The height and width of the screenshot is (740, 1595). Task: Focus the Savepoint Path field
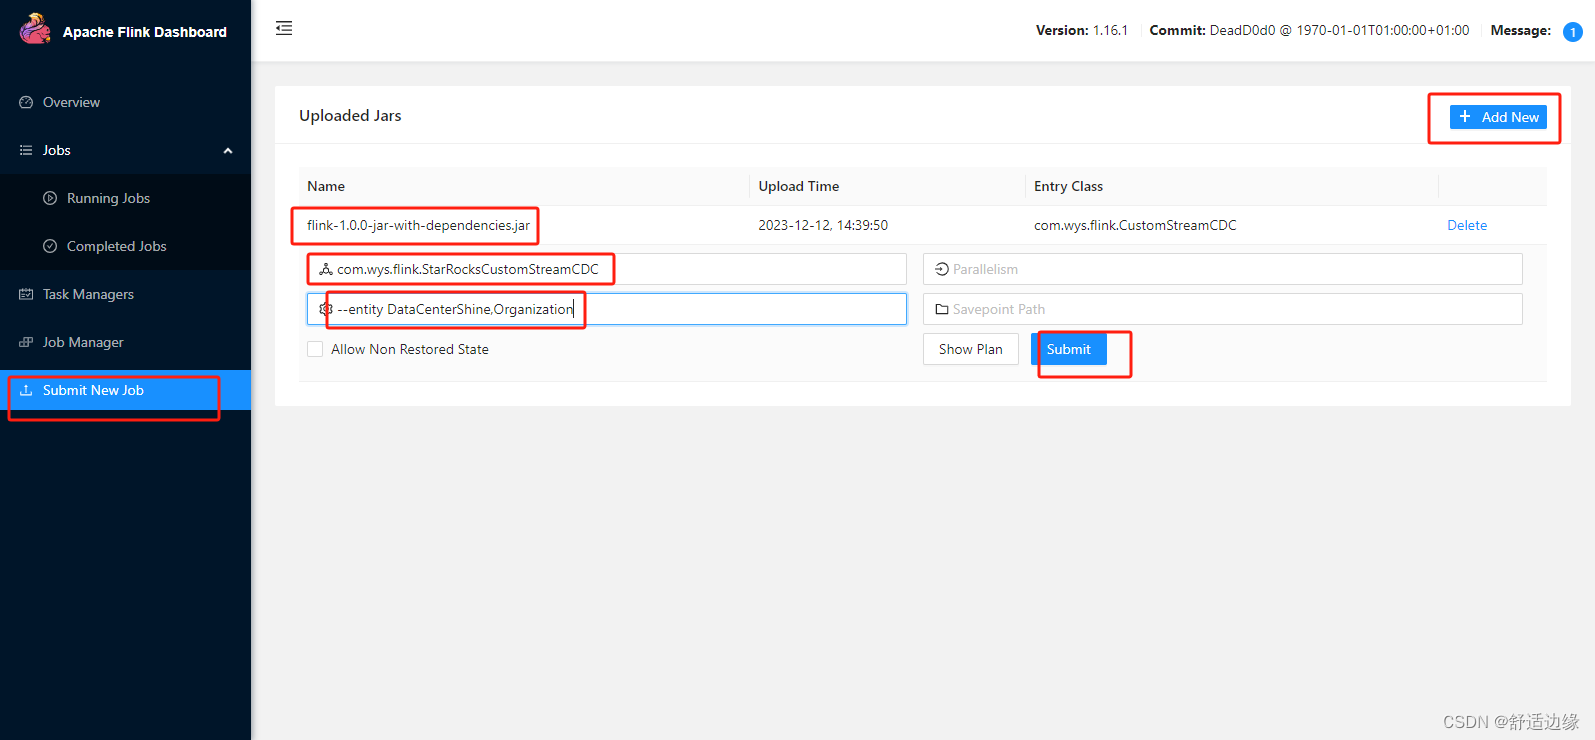(x=1223, y=309)
